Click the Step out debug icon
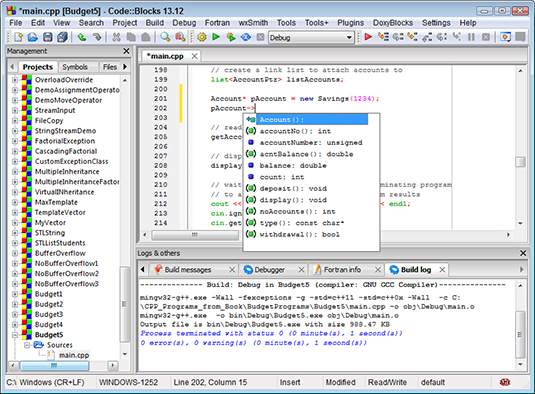The width and height of the screenshot is (535, 394). coord(427,37)
